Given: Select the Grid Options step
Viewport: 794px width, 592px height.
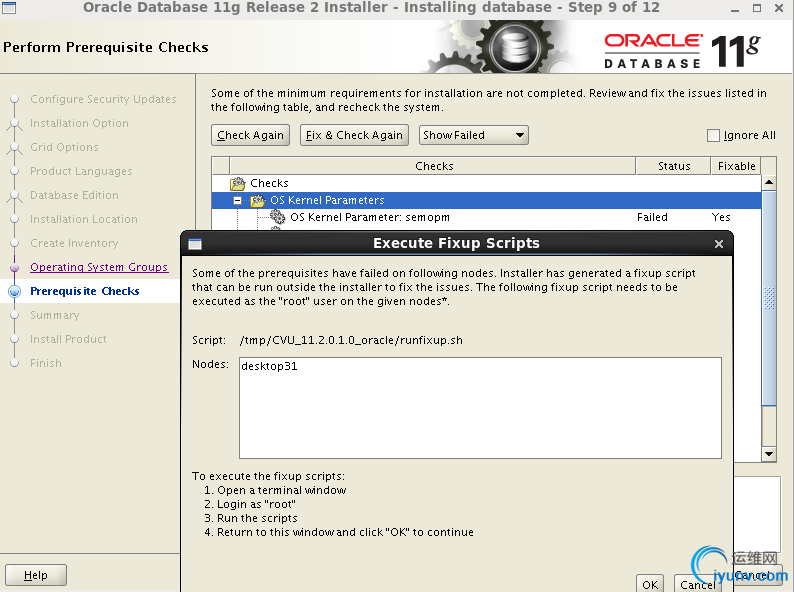Looking at the screenshot, I should tap(64, 147).
